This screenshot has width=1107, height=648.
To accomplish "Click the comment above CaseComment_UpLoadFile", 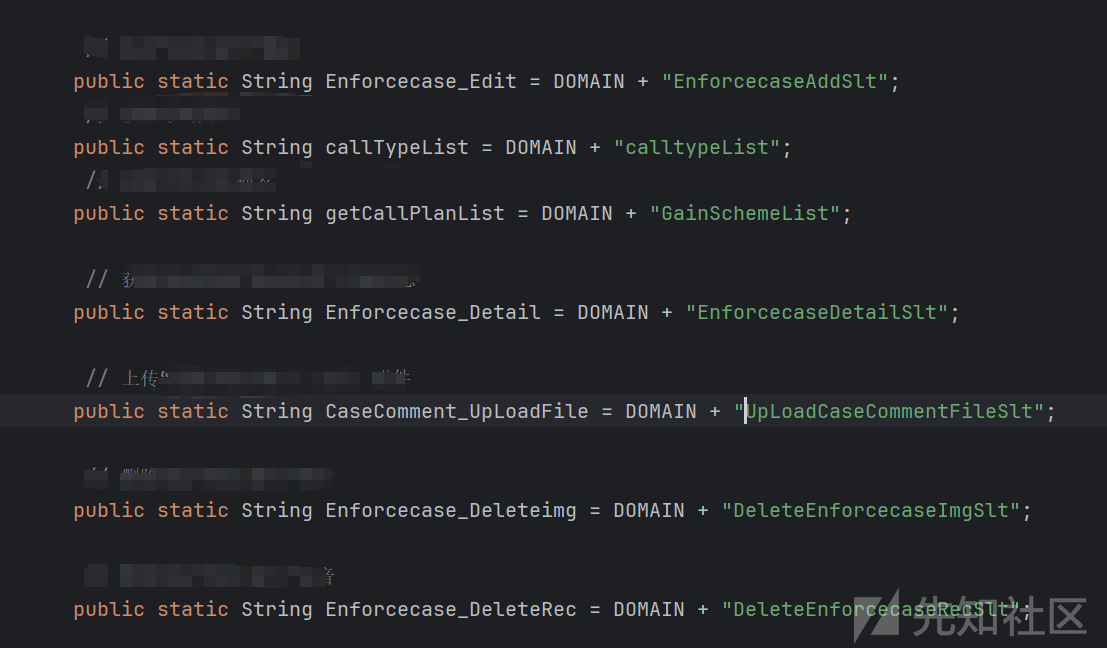I will point(248,378).
